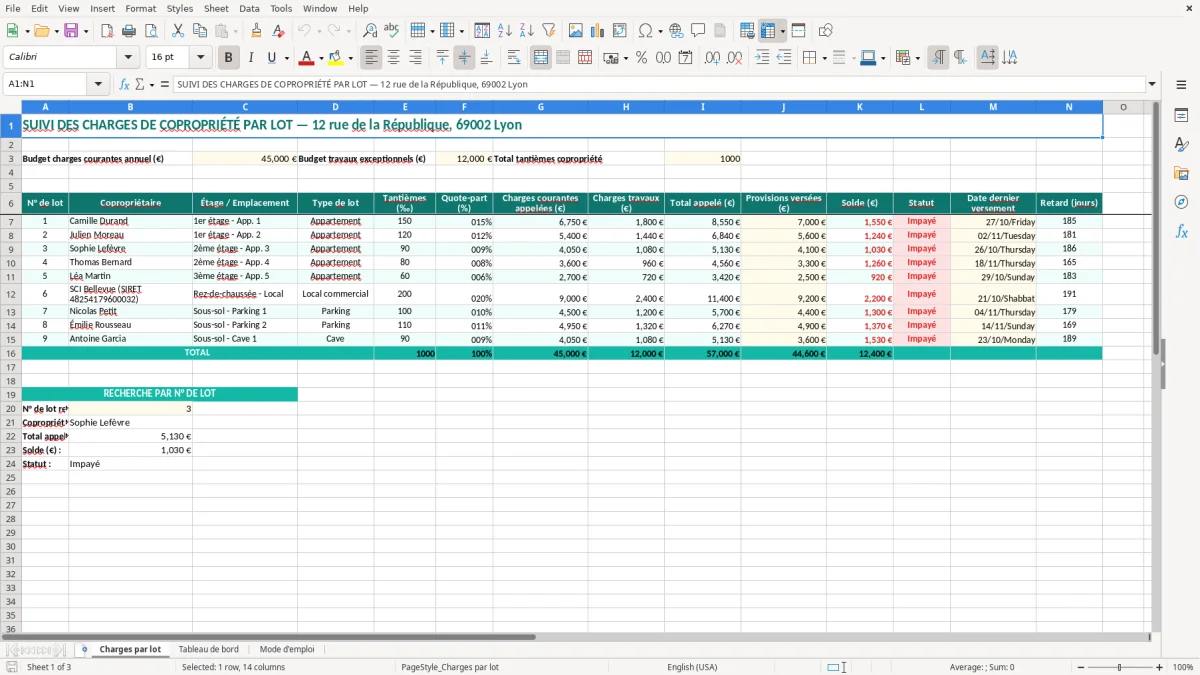Open Find and Replace icon
Screen dimensions: 1200x675
(x=370, y=31)
